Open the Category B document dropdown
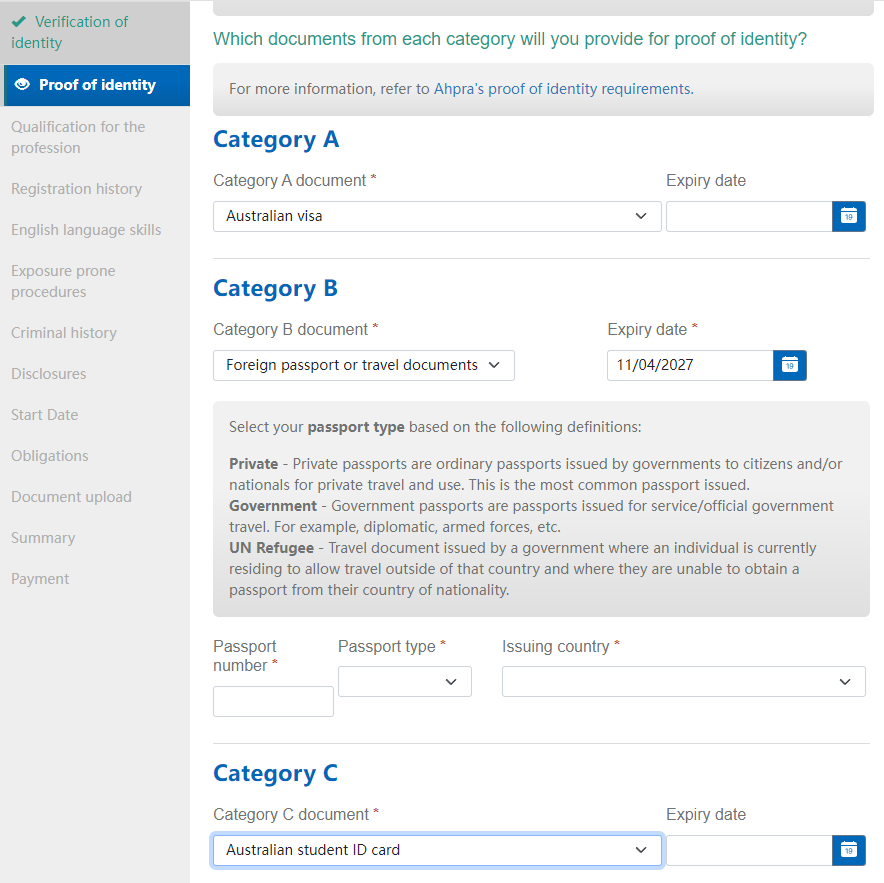Image resolution: width=884 pixels, height=883 pixels. (x=364, y=365)
